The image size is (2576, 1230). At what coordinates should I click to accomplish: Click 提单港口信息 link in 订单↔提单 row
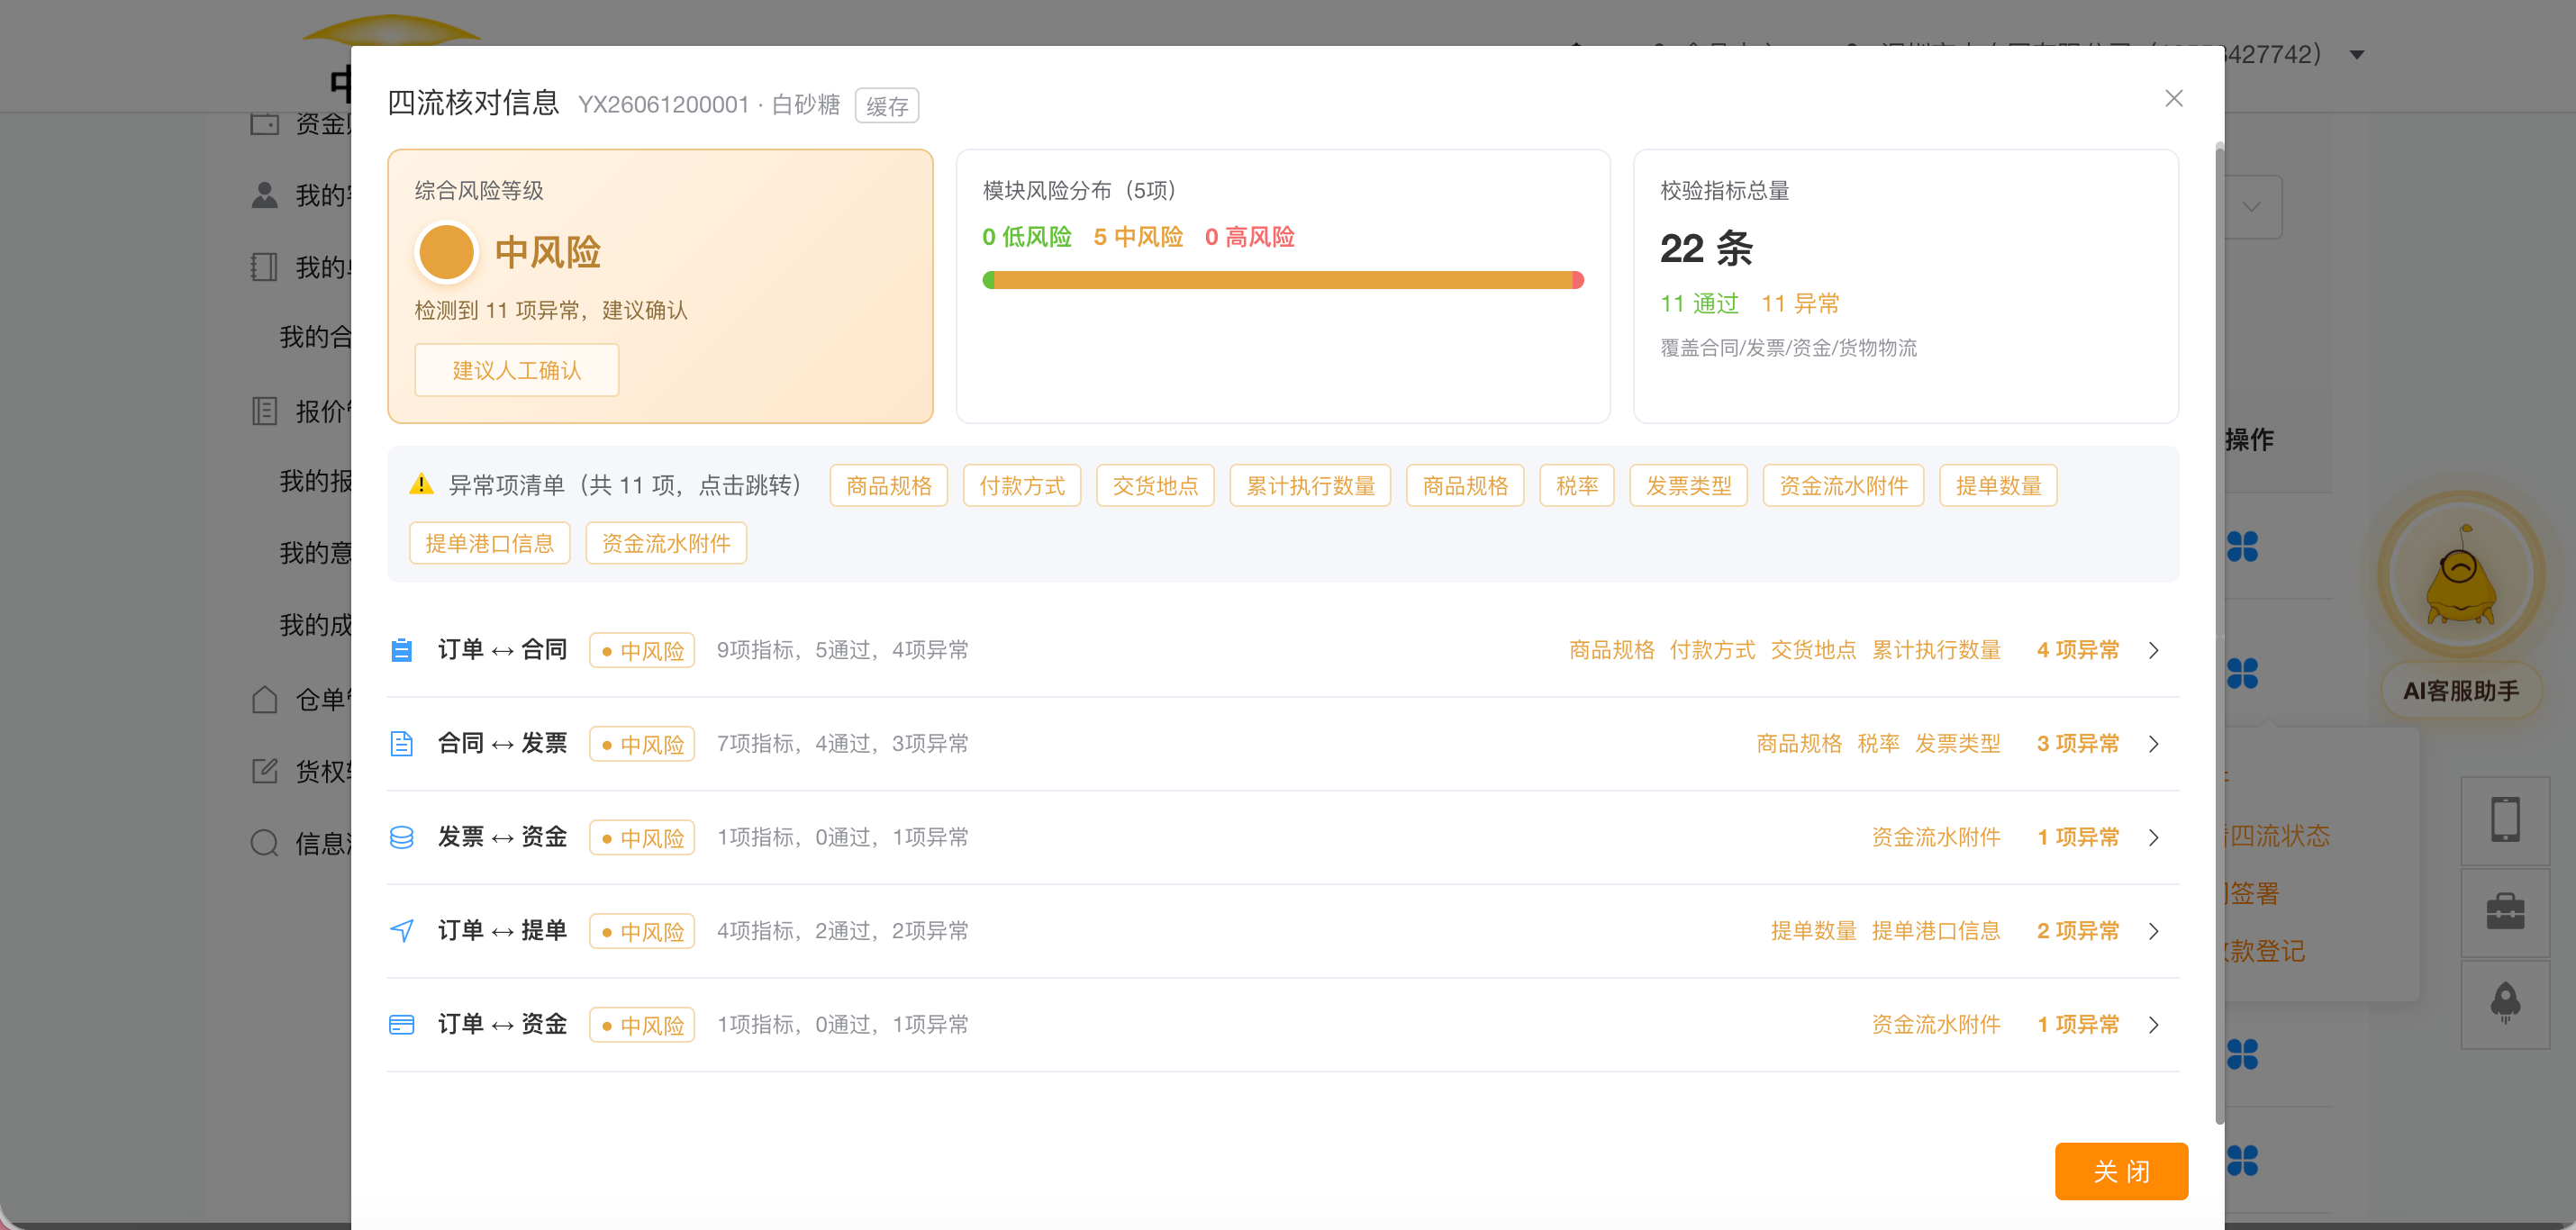pyautogui.click(x=1935, y=931)
